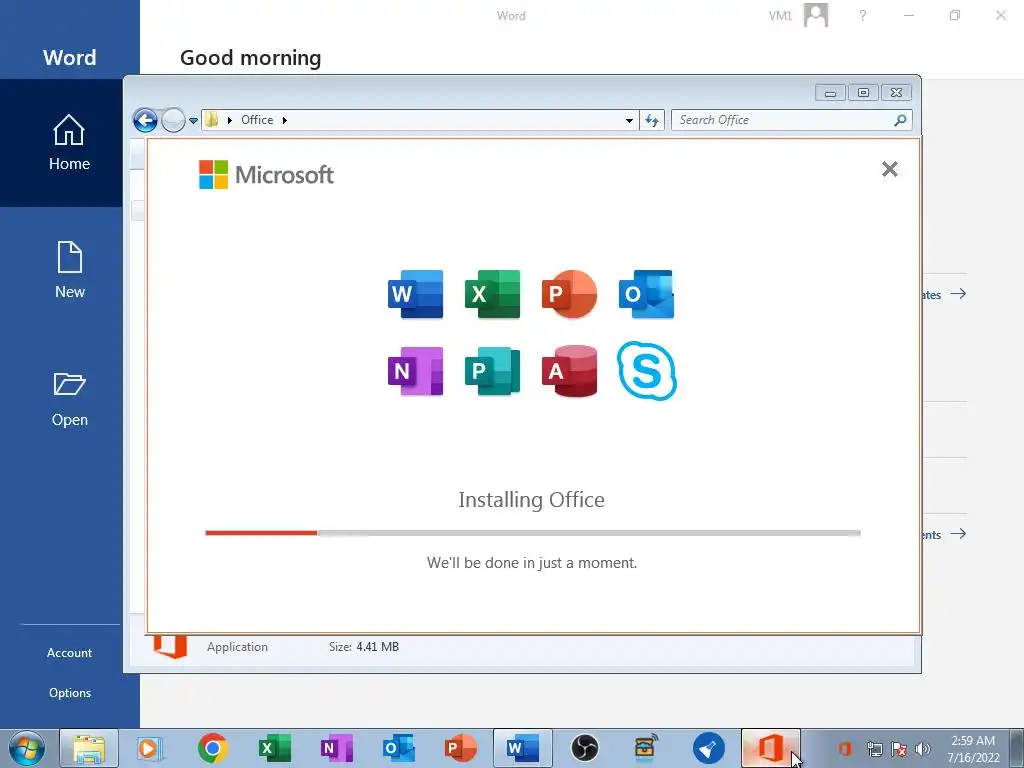1024x768 pixels.
Task: Select Open in Word sidebar
Action: (69, 399)
